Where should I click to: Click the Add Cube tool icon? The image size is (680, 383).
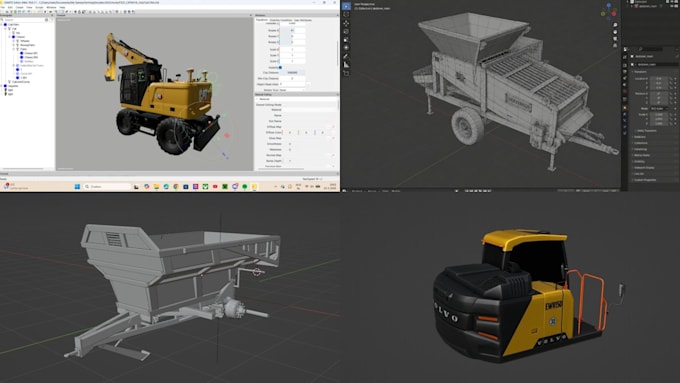coord(346,73)
